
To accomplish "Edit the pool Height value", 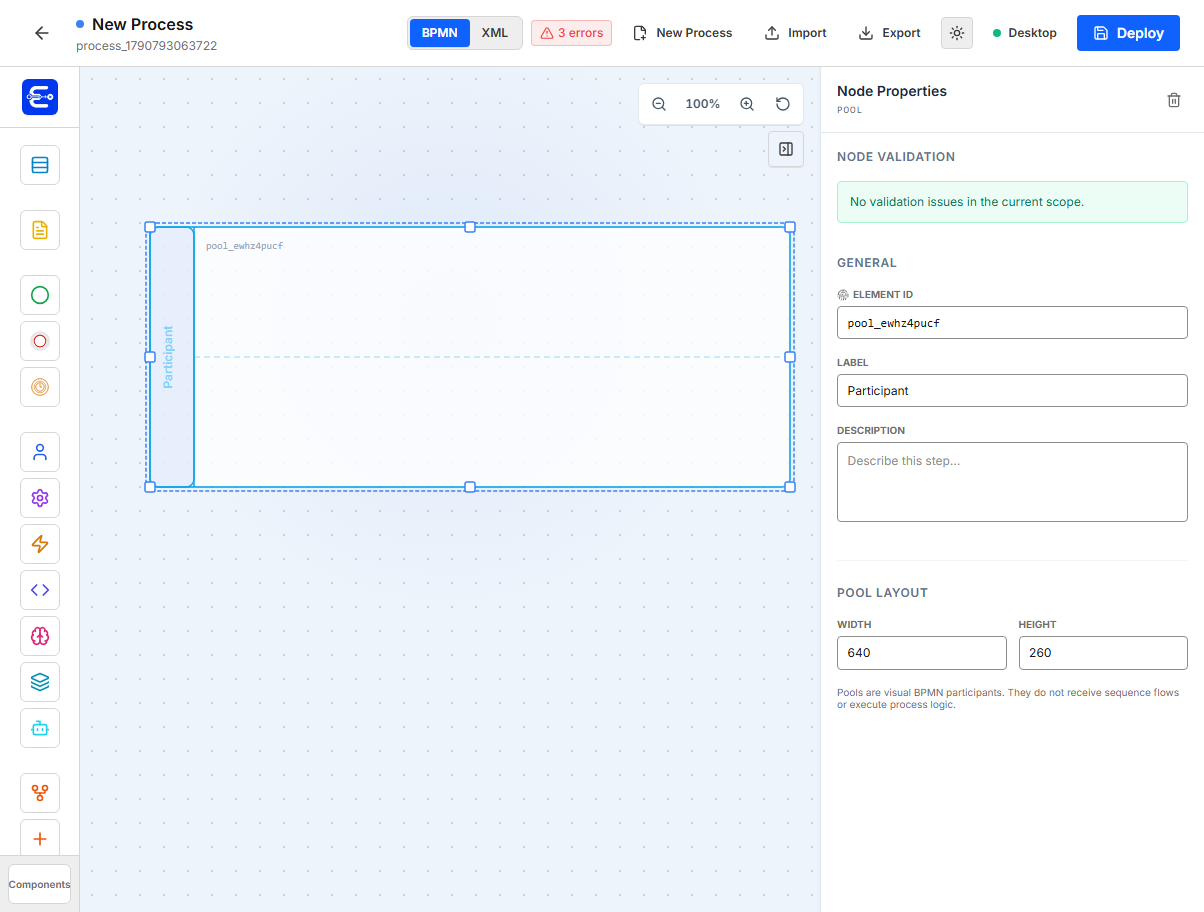I will (x=1103, y=653).
